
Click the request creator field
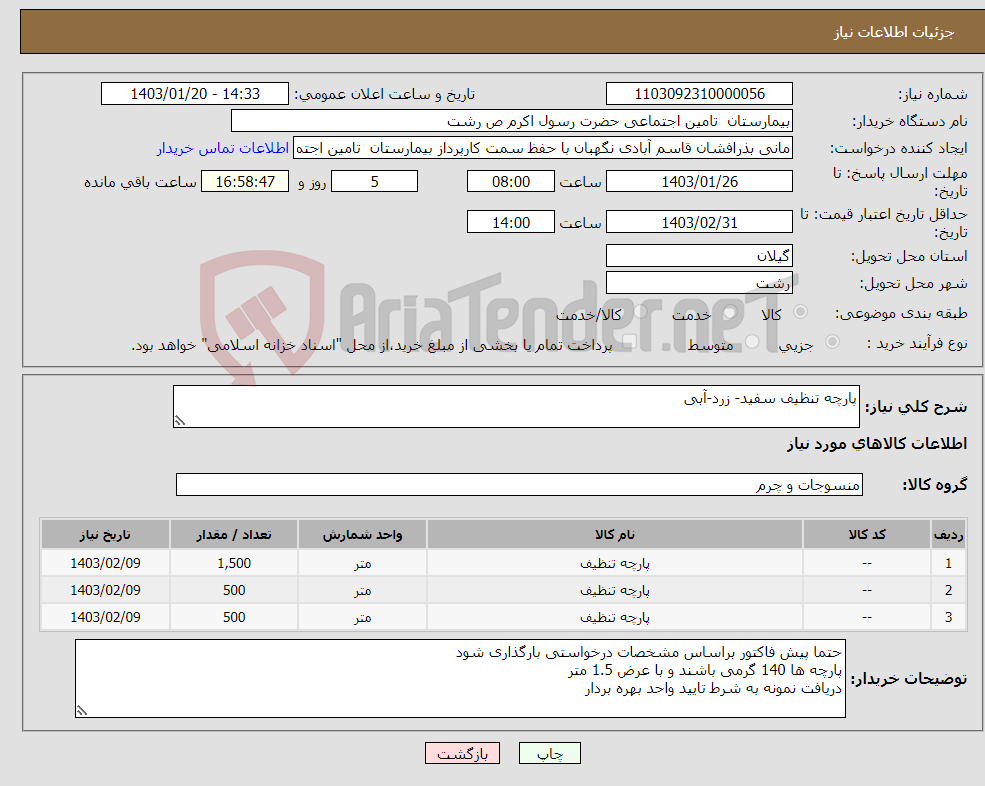[x=543, y=148]
